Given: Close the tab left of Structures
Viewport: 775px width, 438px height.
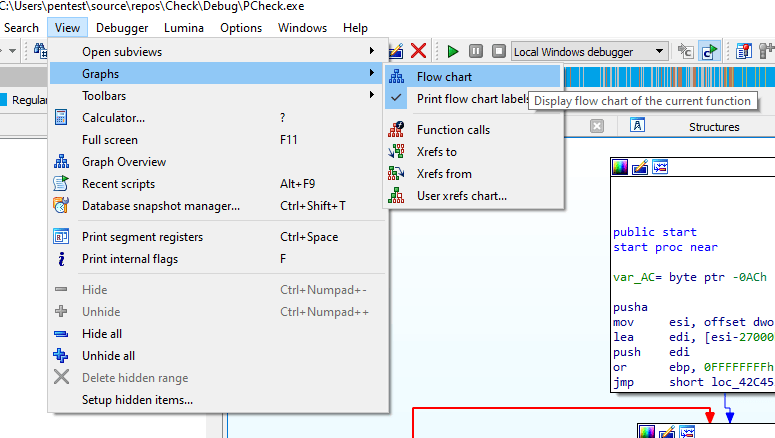Looking at the screenshot, I should 597,127.
